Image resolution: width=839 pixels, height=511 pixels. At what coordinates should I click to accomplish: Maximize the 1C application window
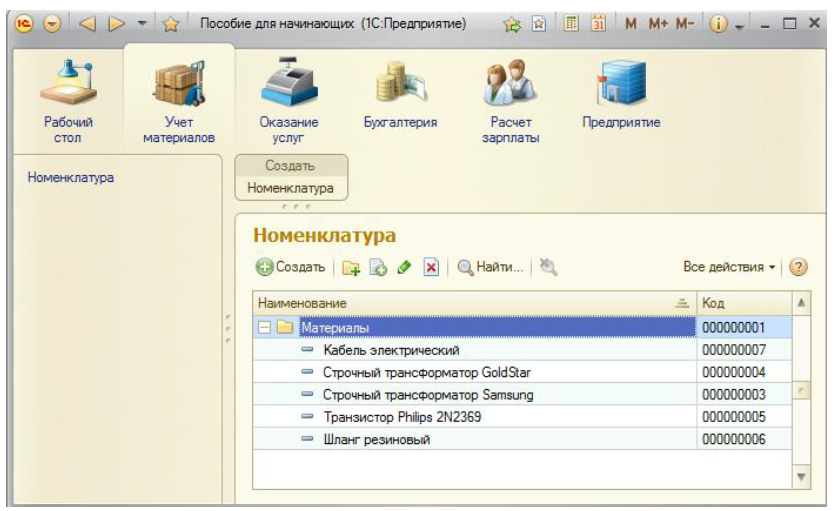789,24
